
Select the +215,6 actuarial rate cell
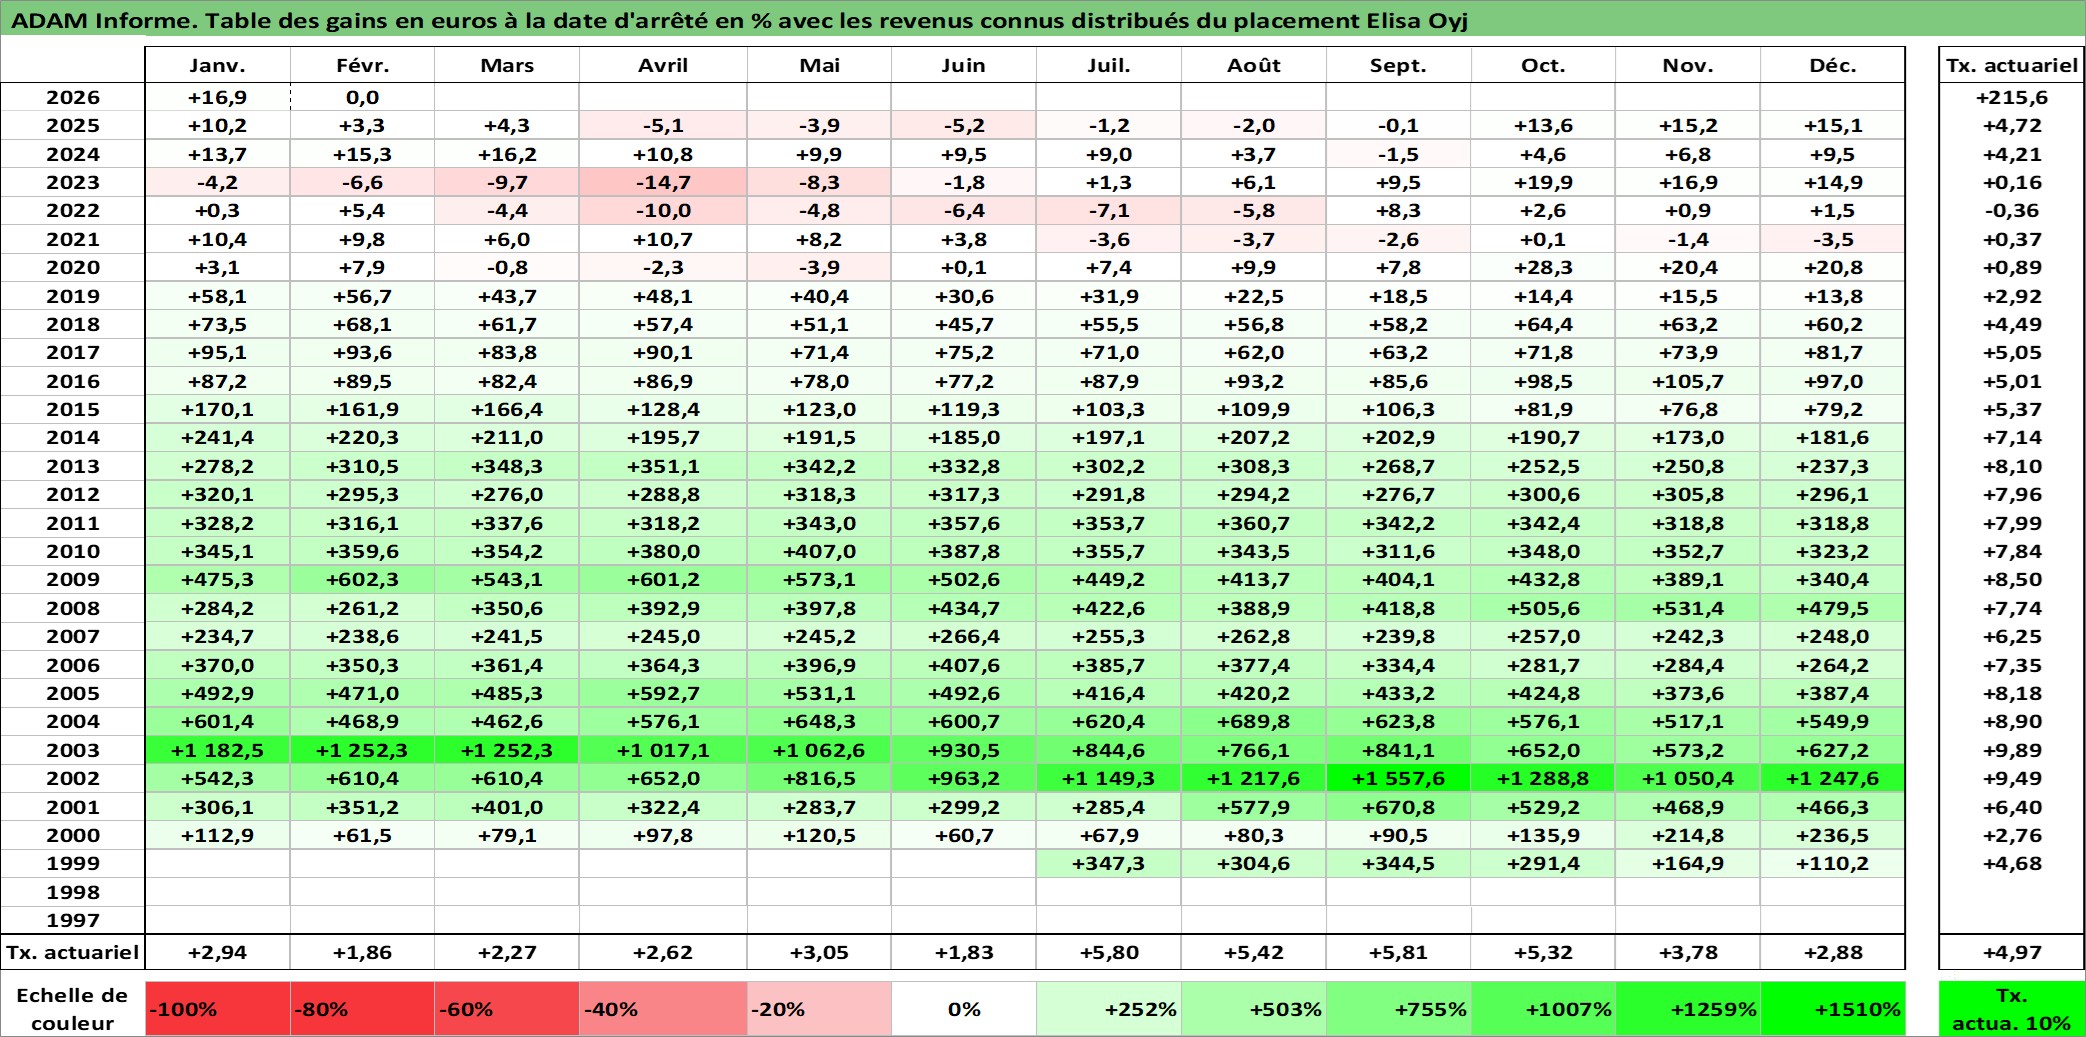point(2012,97)
